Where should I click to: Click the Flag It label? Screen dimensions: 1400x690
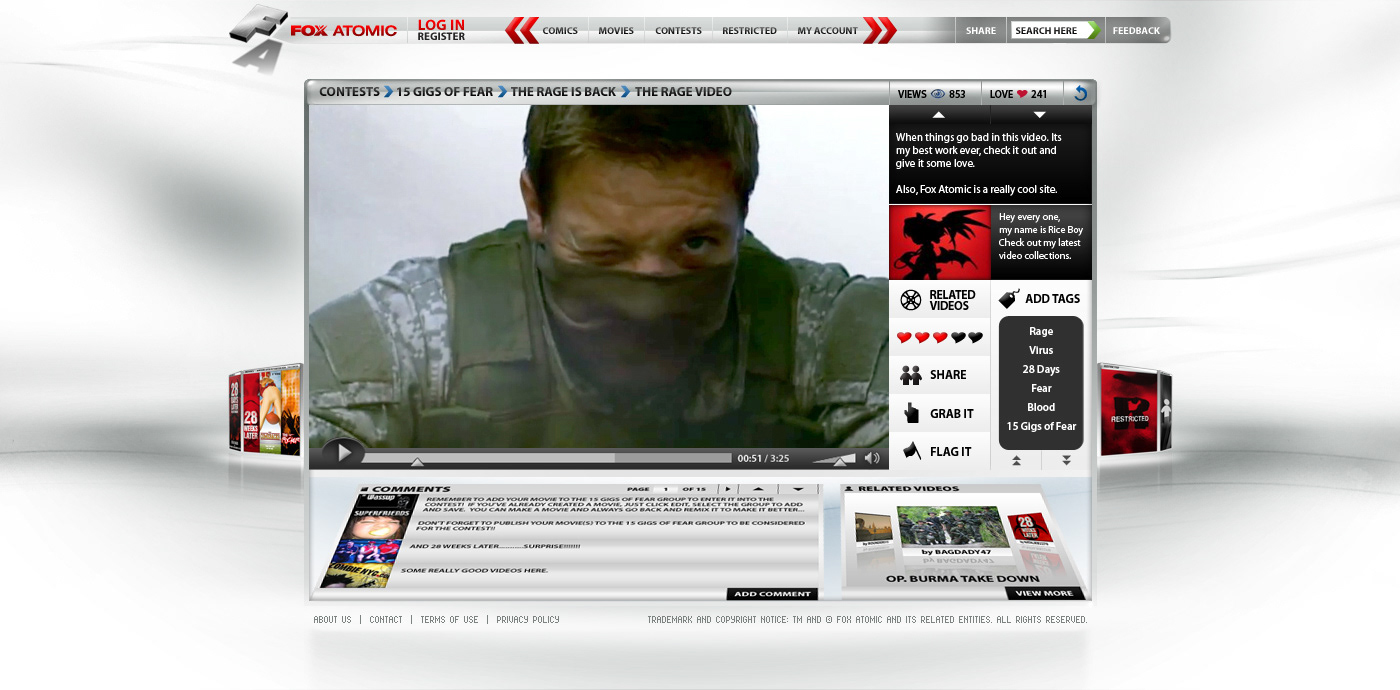[x=950, y=452]
